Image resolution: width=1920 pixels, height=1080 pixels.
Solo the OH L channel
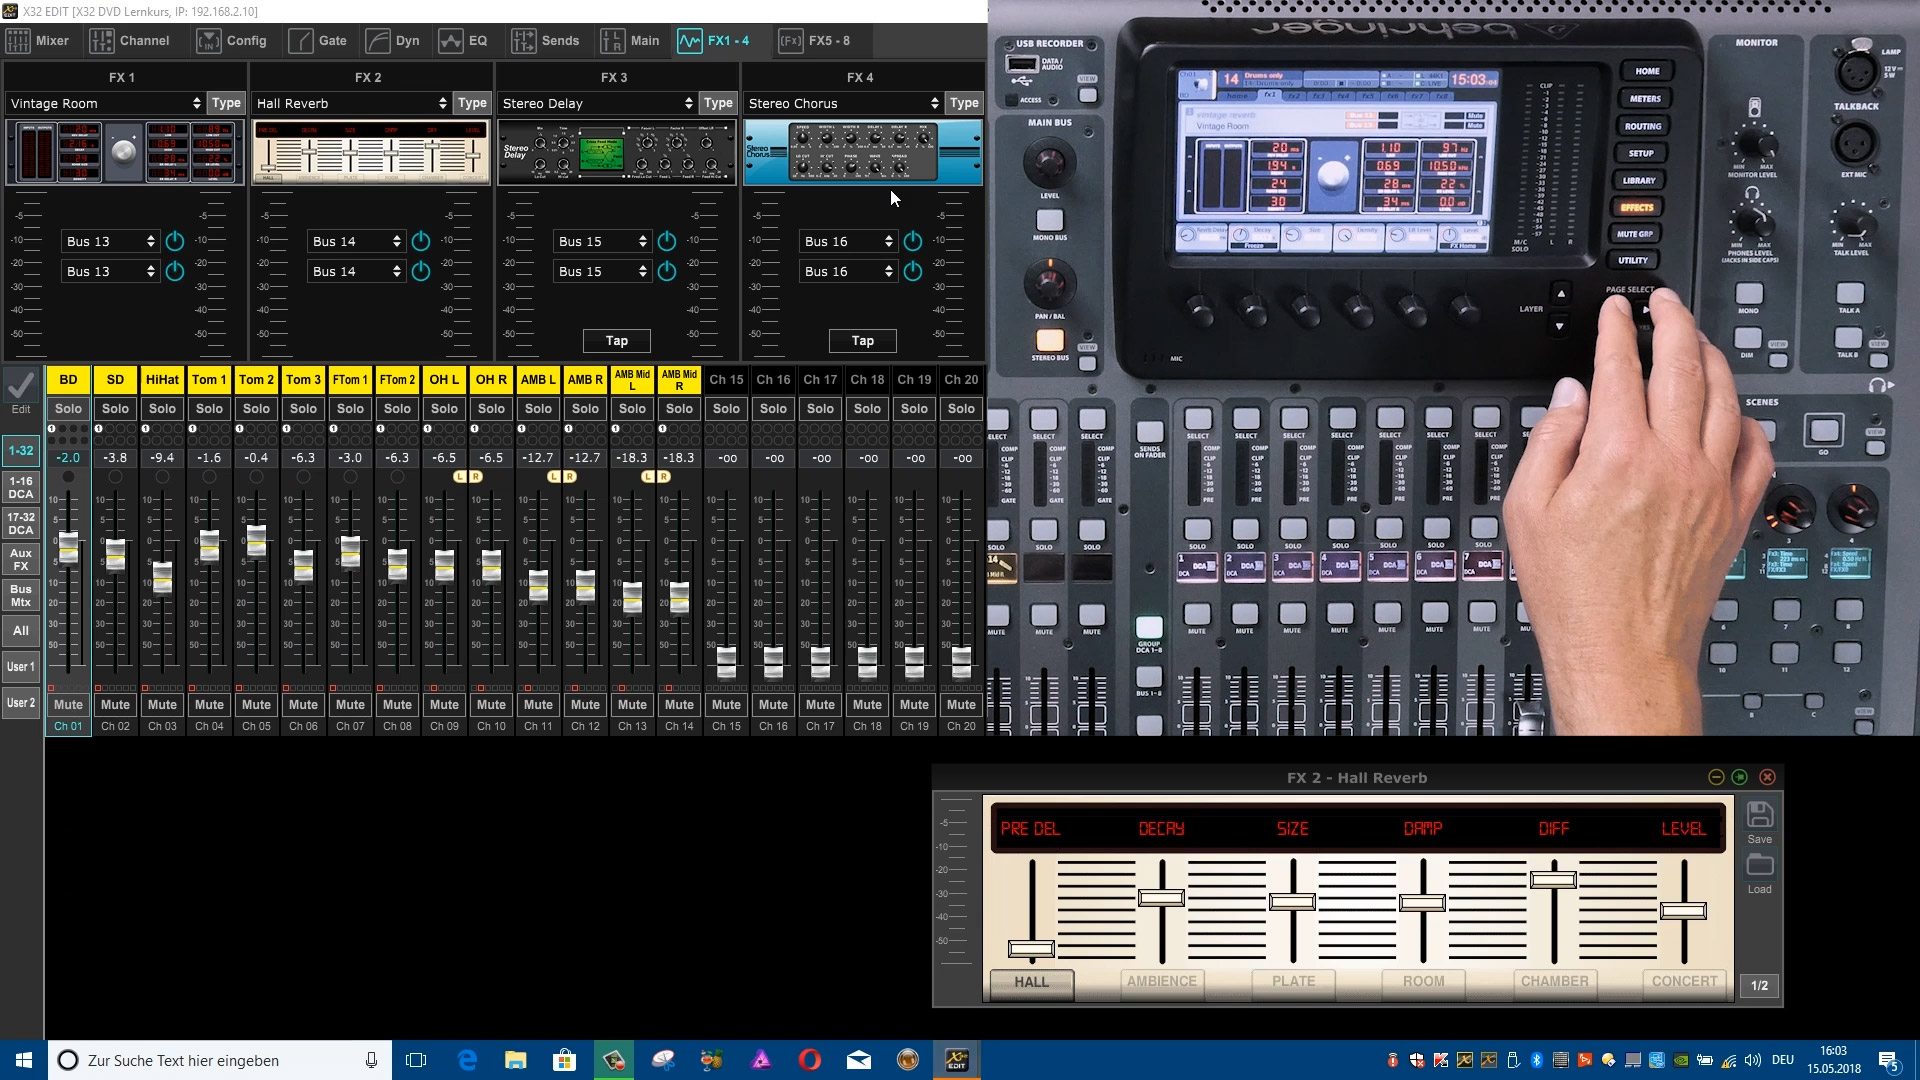444,409
